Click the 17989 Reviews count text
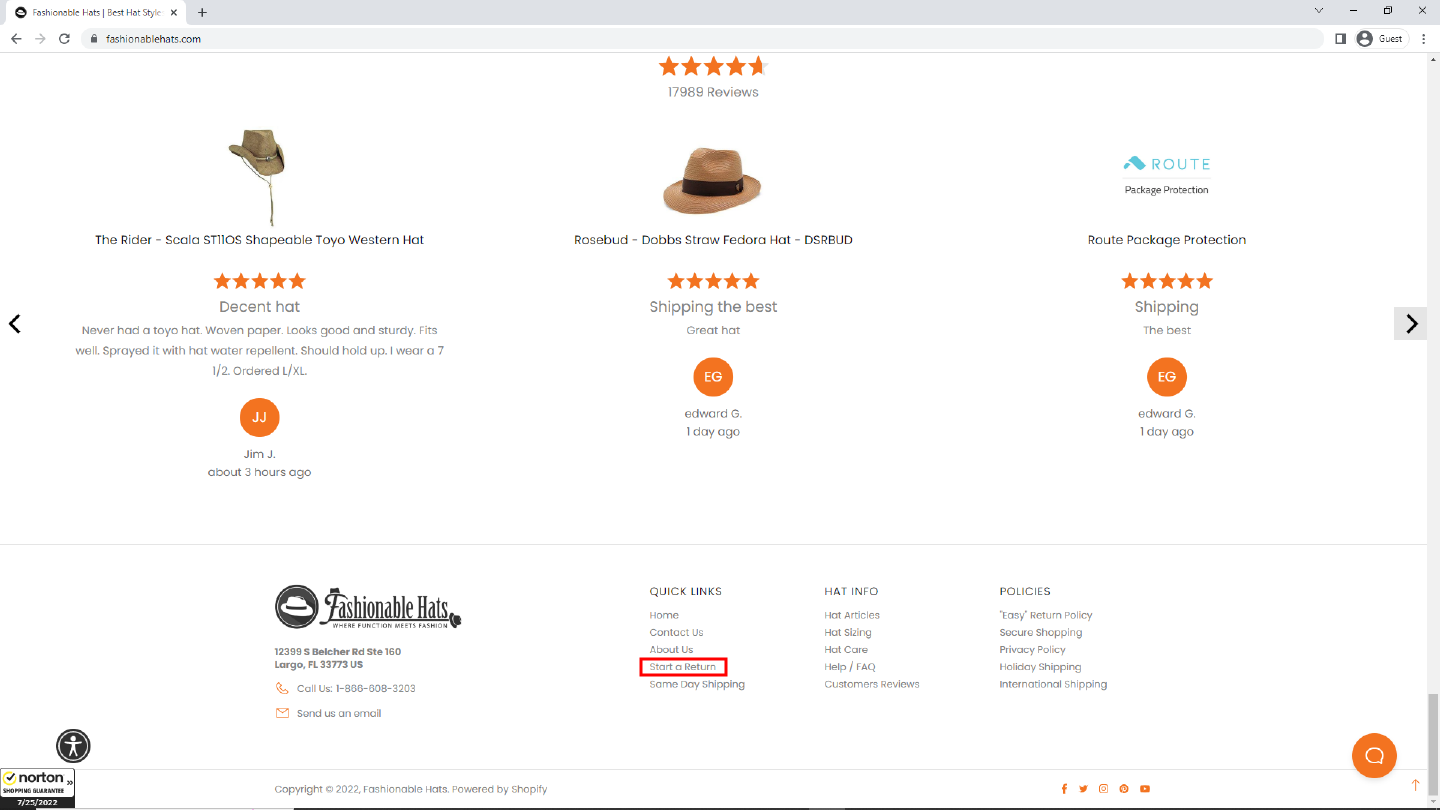The height and width of the screenshot is (810, 1440). pyautogui.click(x=713, y=92)
